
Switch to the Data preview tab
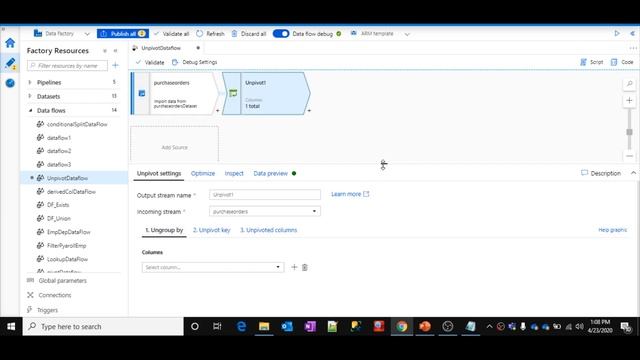click(x=271, y=173)
